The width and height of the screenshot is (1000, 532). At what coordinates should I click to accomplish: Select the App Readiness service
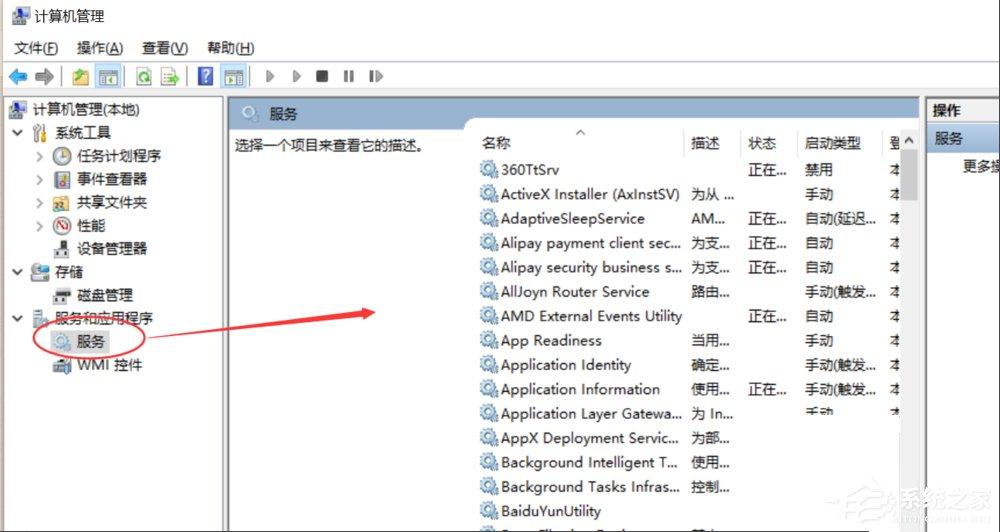pyautogui.click(x=551, y=341)
